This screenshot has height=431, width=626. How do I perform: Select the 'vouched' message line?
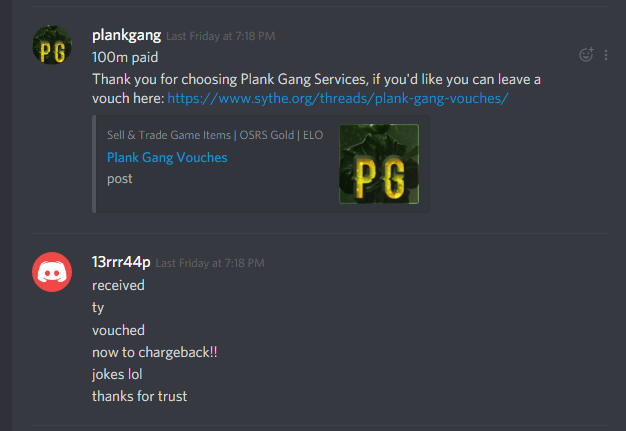[x=118, y=330]
